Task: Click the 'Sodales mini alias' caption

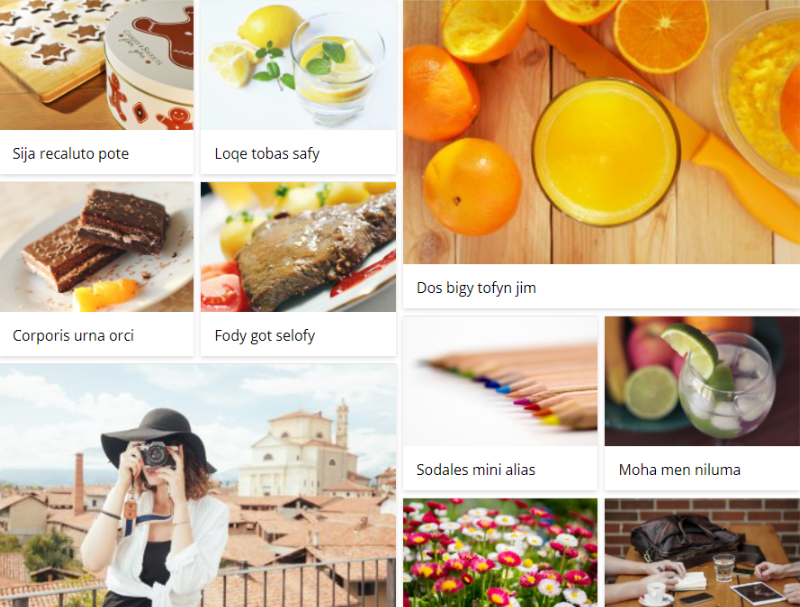Action: (476, 470)
